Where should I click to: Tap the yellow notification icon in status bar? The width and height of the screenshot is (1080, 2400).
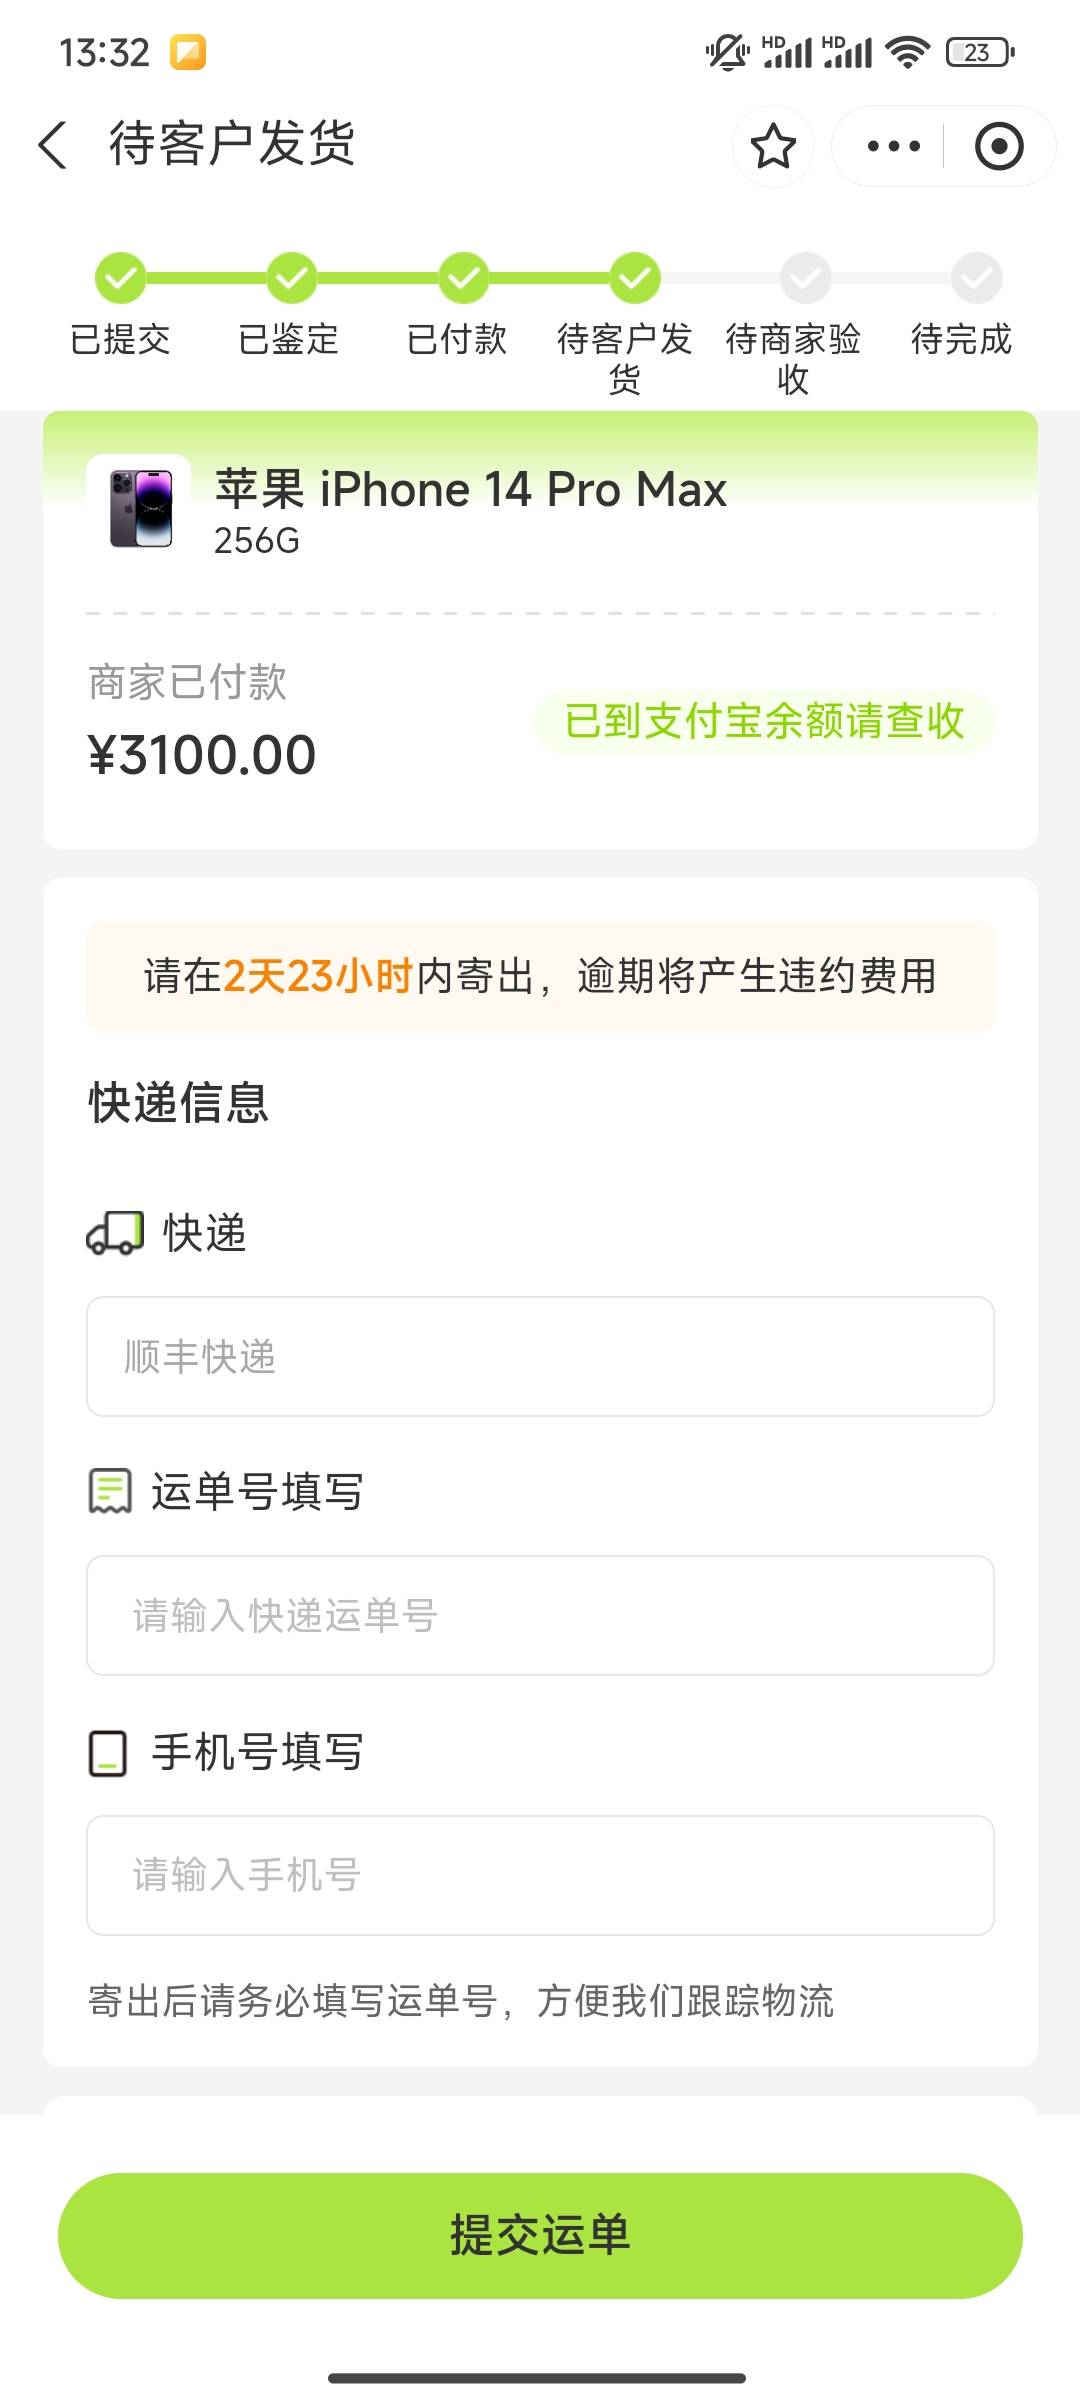[x=188, y=52]
